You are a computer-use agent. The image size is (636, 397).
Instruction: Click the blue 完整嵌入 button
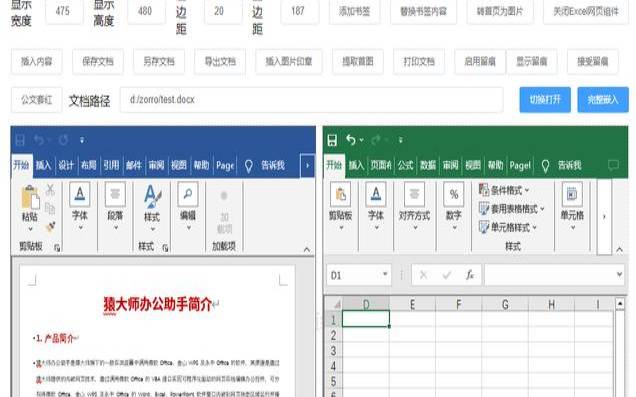603,100
